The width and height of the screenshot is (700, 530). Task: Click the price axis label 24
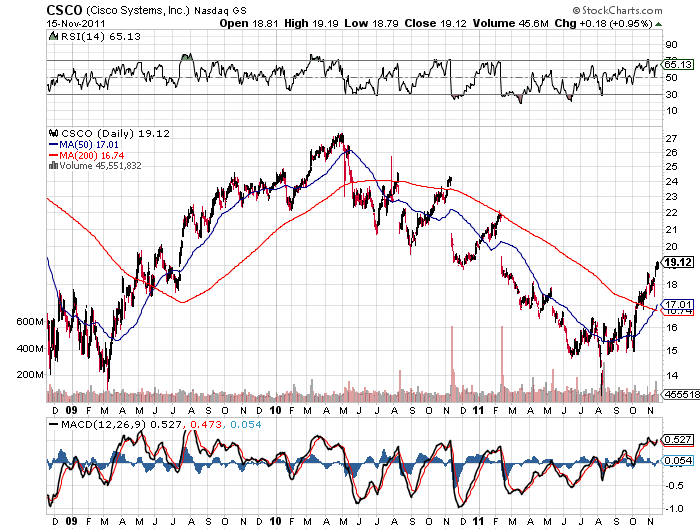[x=671, y=181]
